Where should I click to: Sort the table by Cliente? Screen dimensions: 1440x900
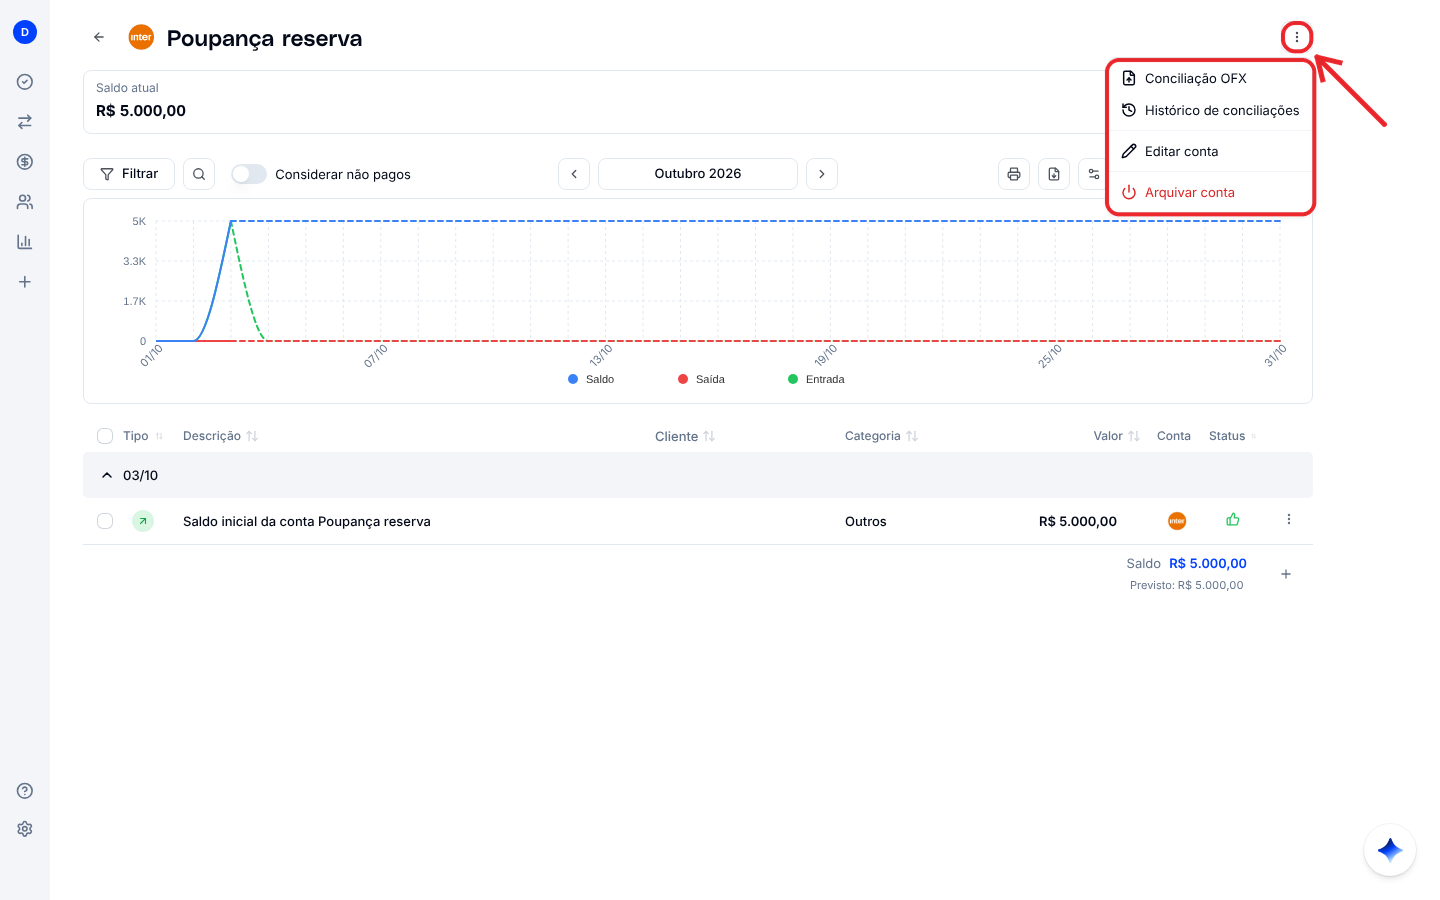tap(685, 436)
